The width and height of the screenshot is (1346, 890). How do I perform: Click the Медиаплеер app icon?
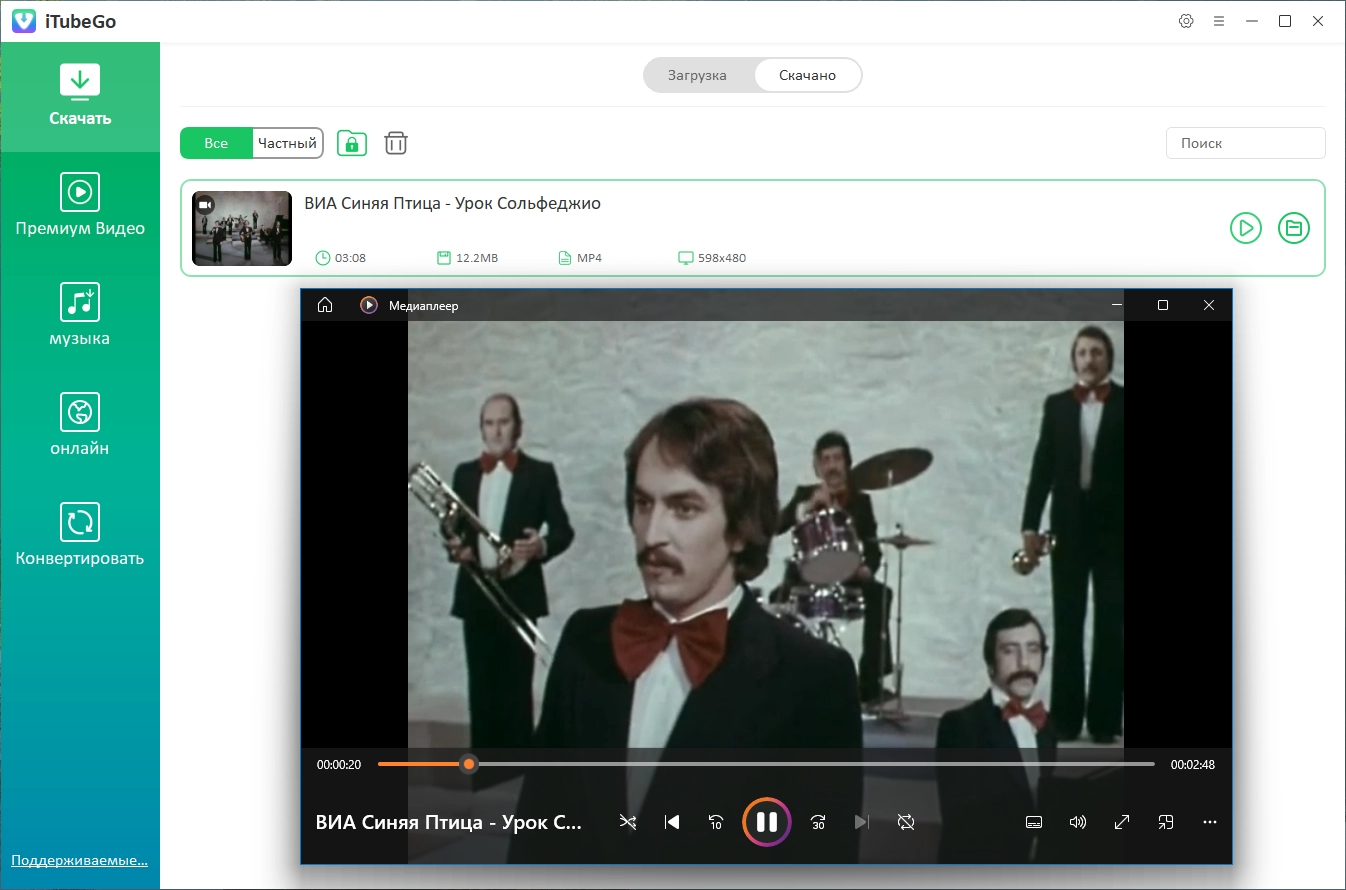click(x=369, y=305)
